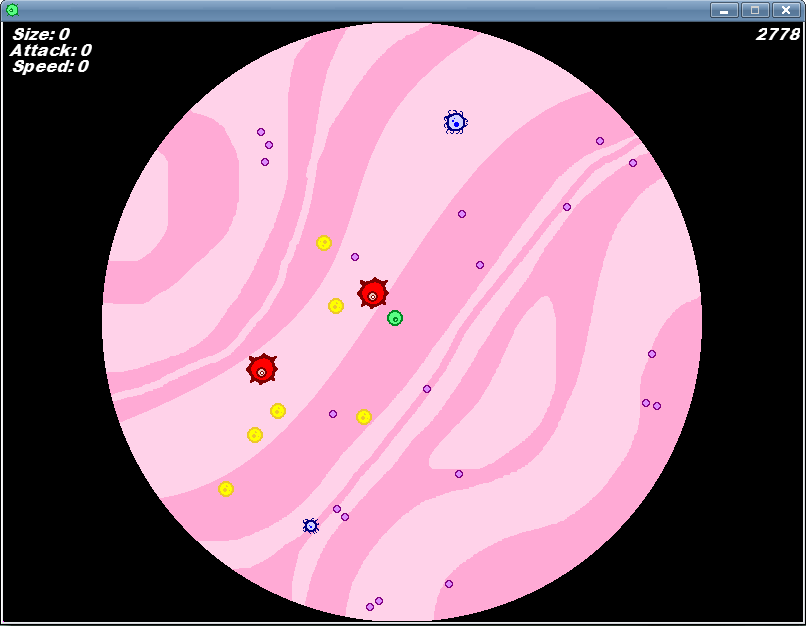Click the lowest yellow food pellet
Viewport: 806px width, 626px height.
tap(226, 489)
